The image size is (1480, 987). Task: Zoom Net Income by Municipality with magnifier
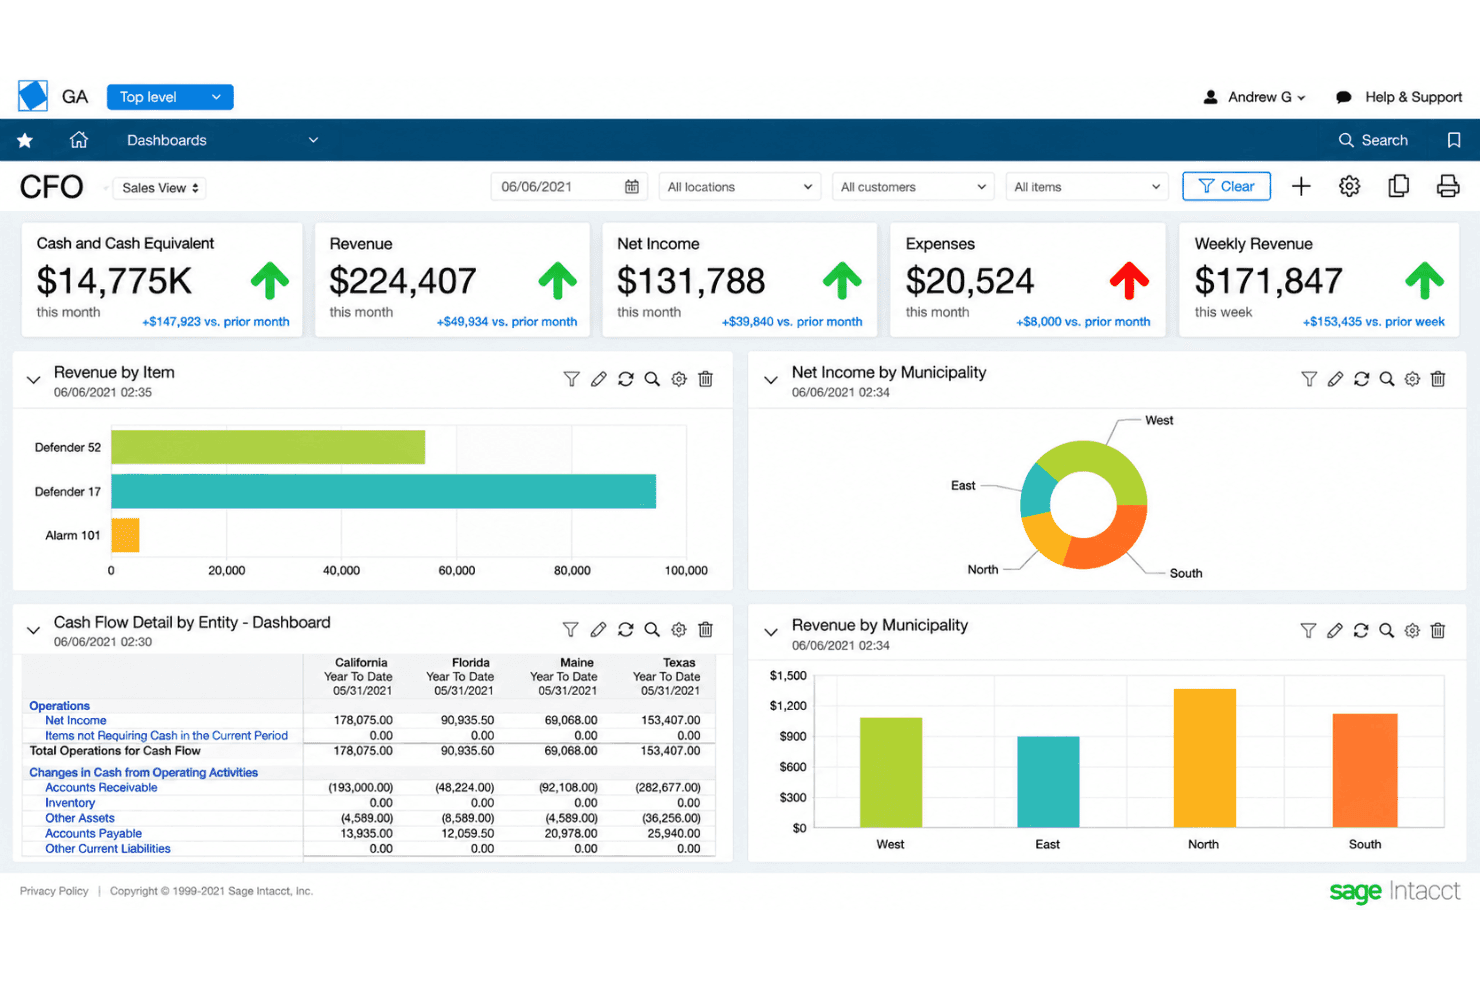1387,379
